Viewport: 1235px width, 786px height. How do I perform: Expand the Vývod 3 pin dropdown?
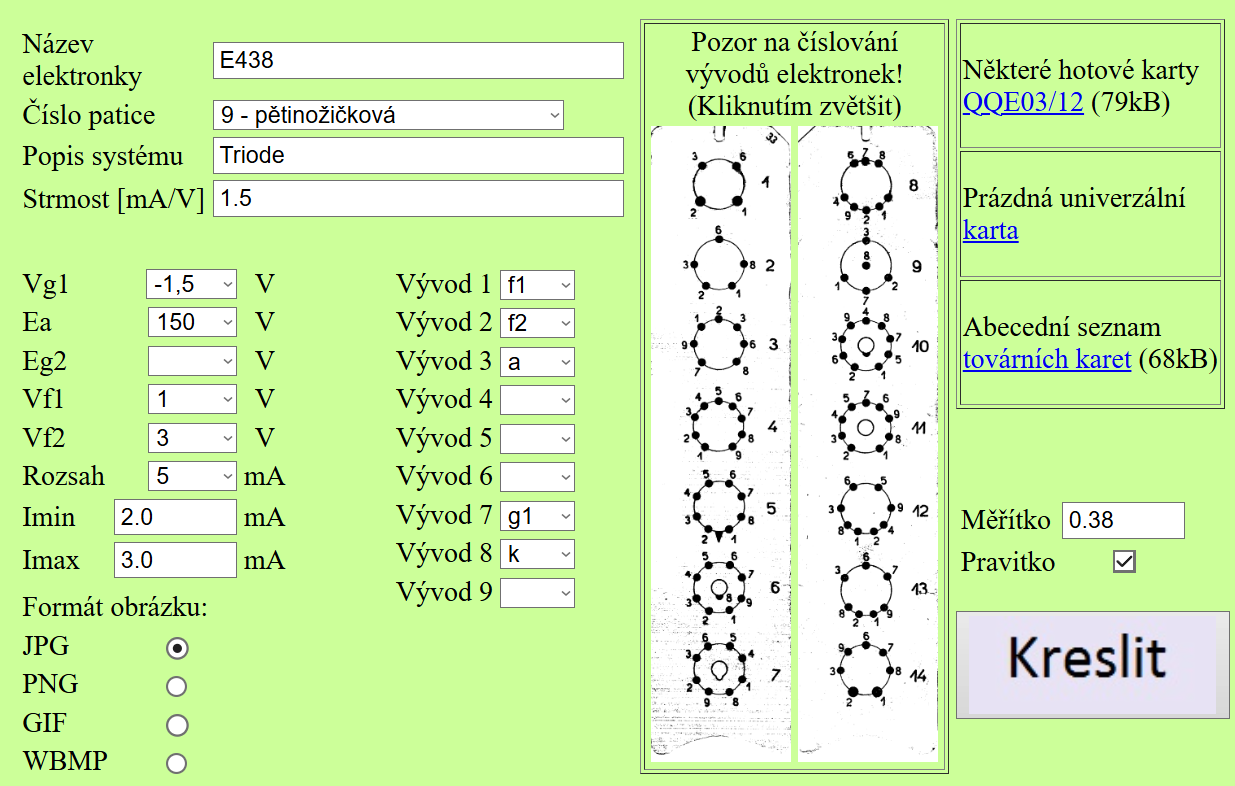click(x=537, y=362)
